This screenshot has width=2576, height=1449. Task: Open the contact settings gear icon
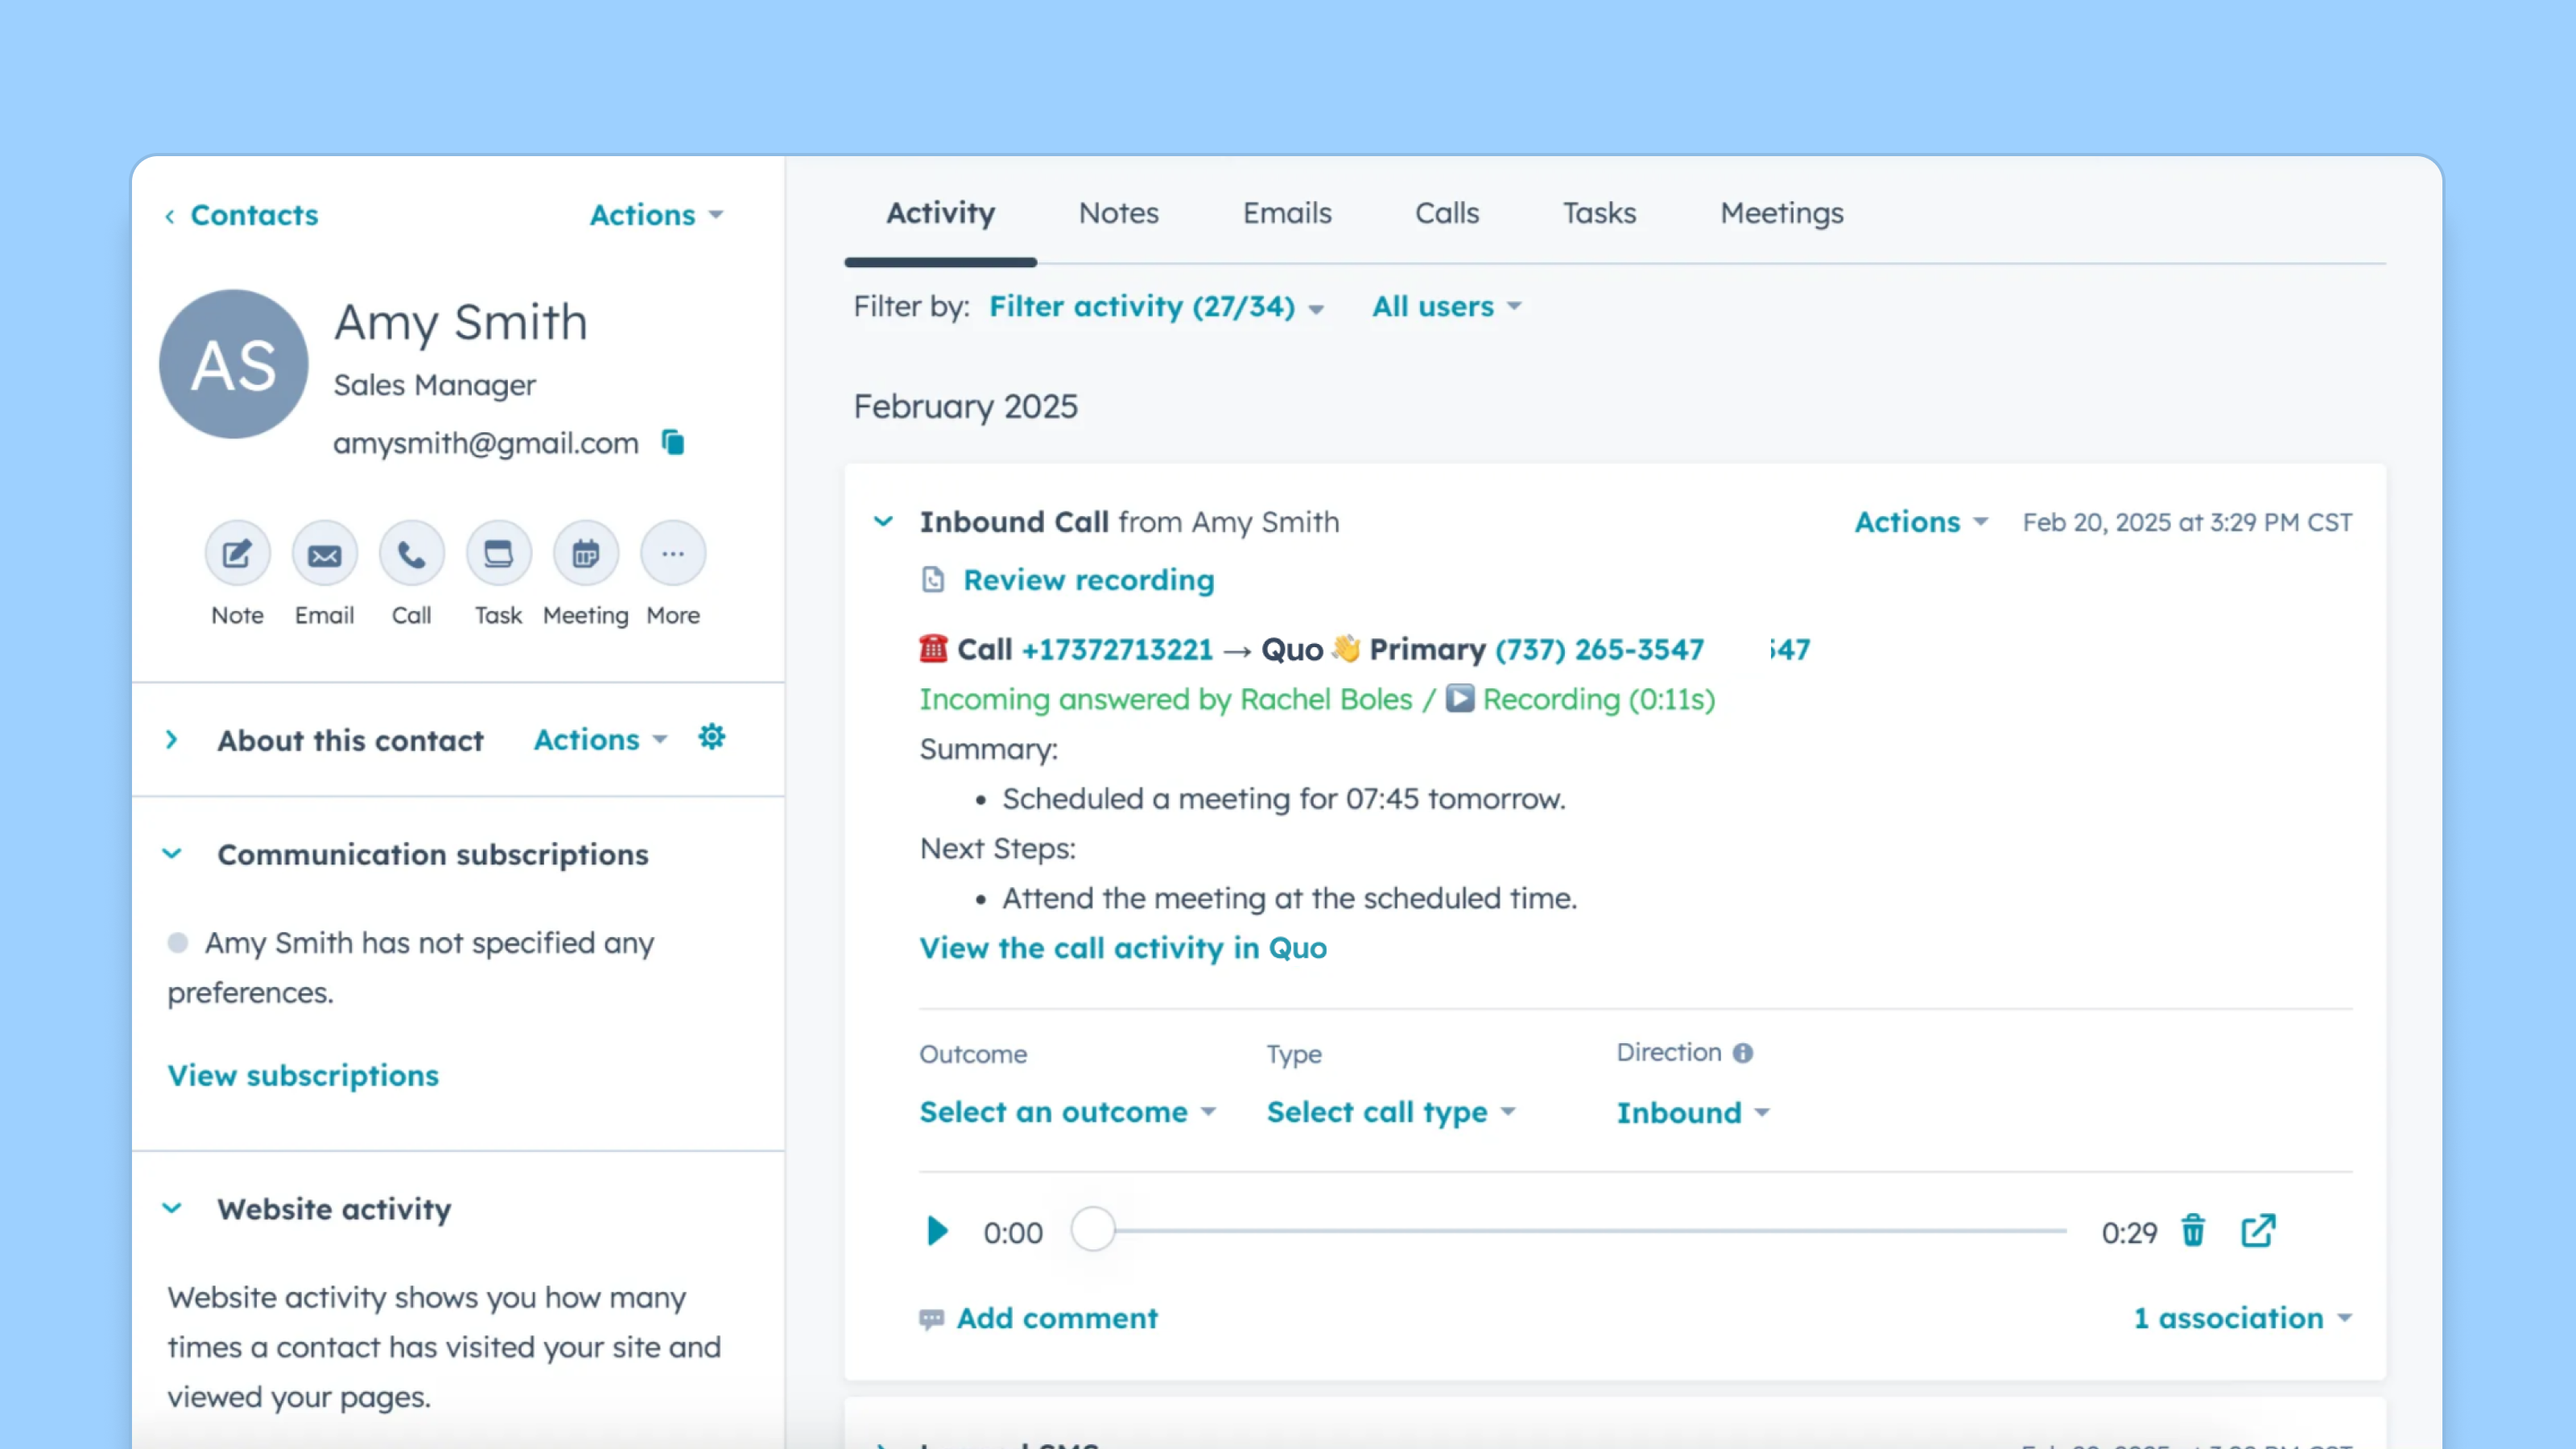[711, 737]
